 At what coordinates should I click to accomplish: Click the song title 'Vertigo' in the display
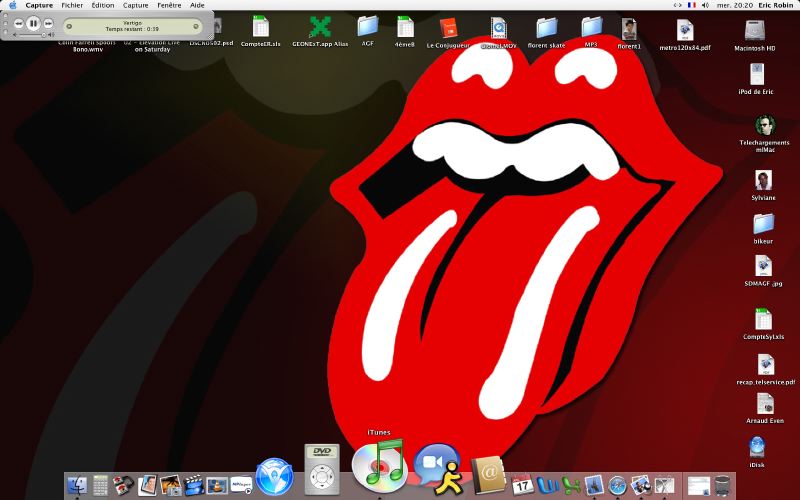pyautogui.click(x=133, y=23)
